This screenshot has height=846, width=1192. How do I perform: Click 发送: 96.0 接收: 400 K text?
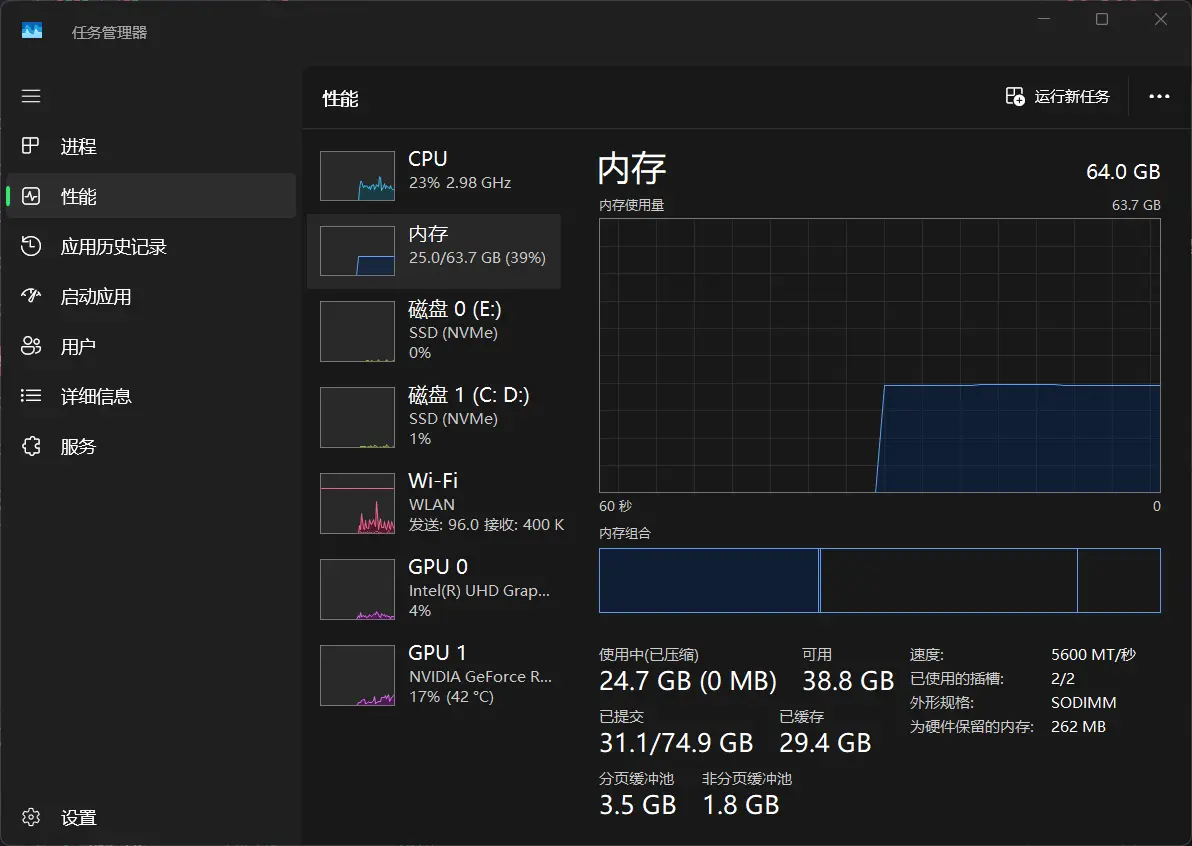(487, 524)
